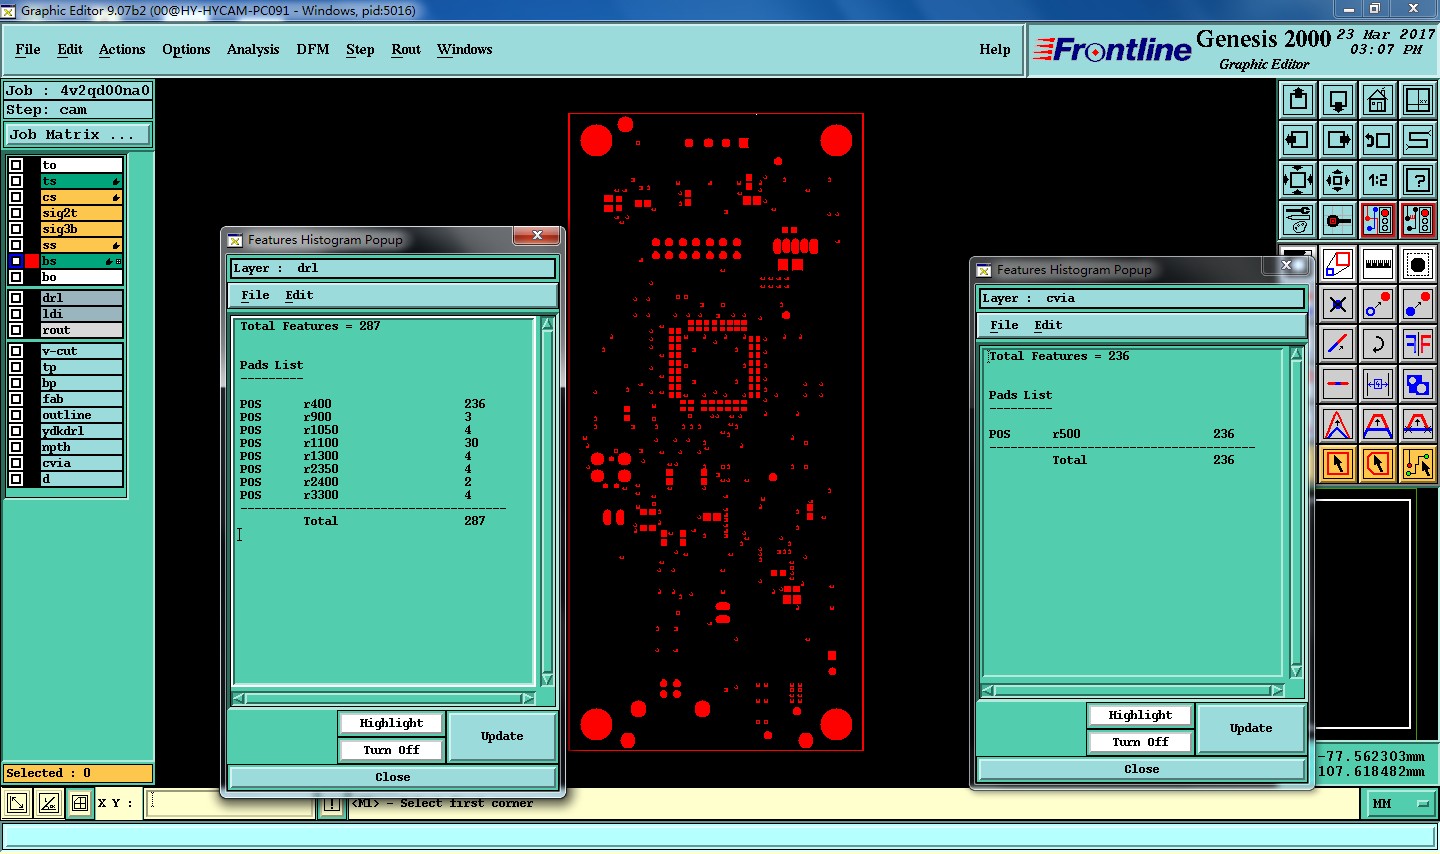Open Edit menu in drl histogram popup
The height and width of the screenshot is (854, 1440).
[x=299, y=295]
